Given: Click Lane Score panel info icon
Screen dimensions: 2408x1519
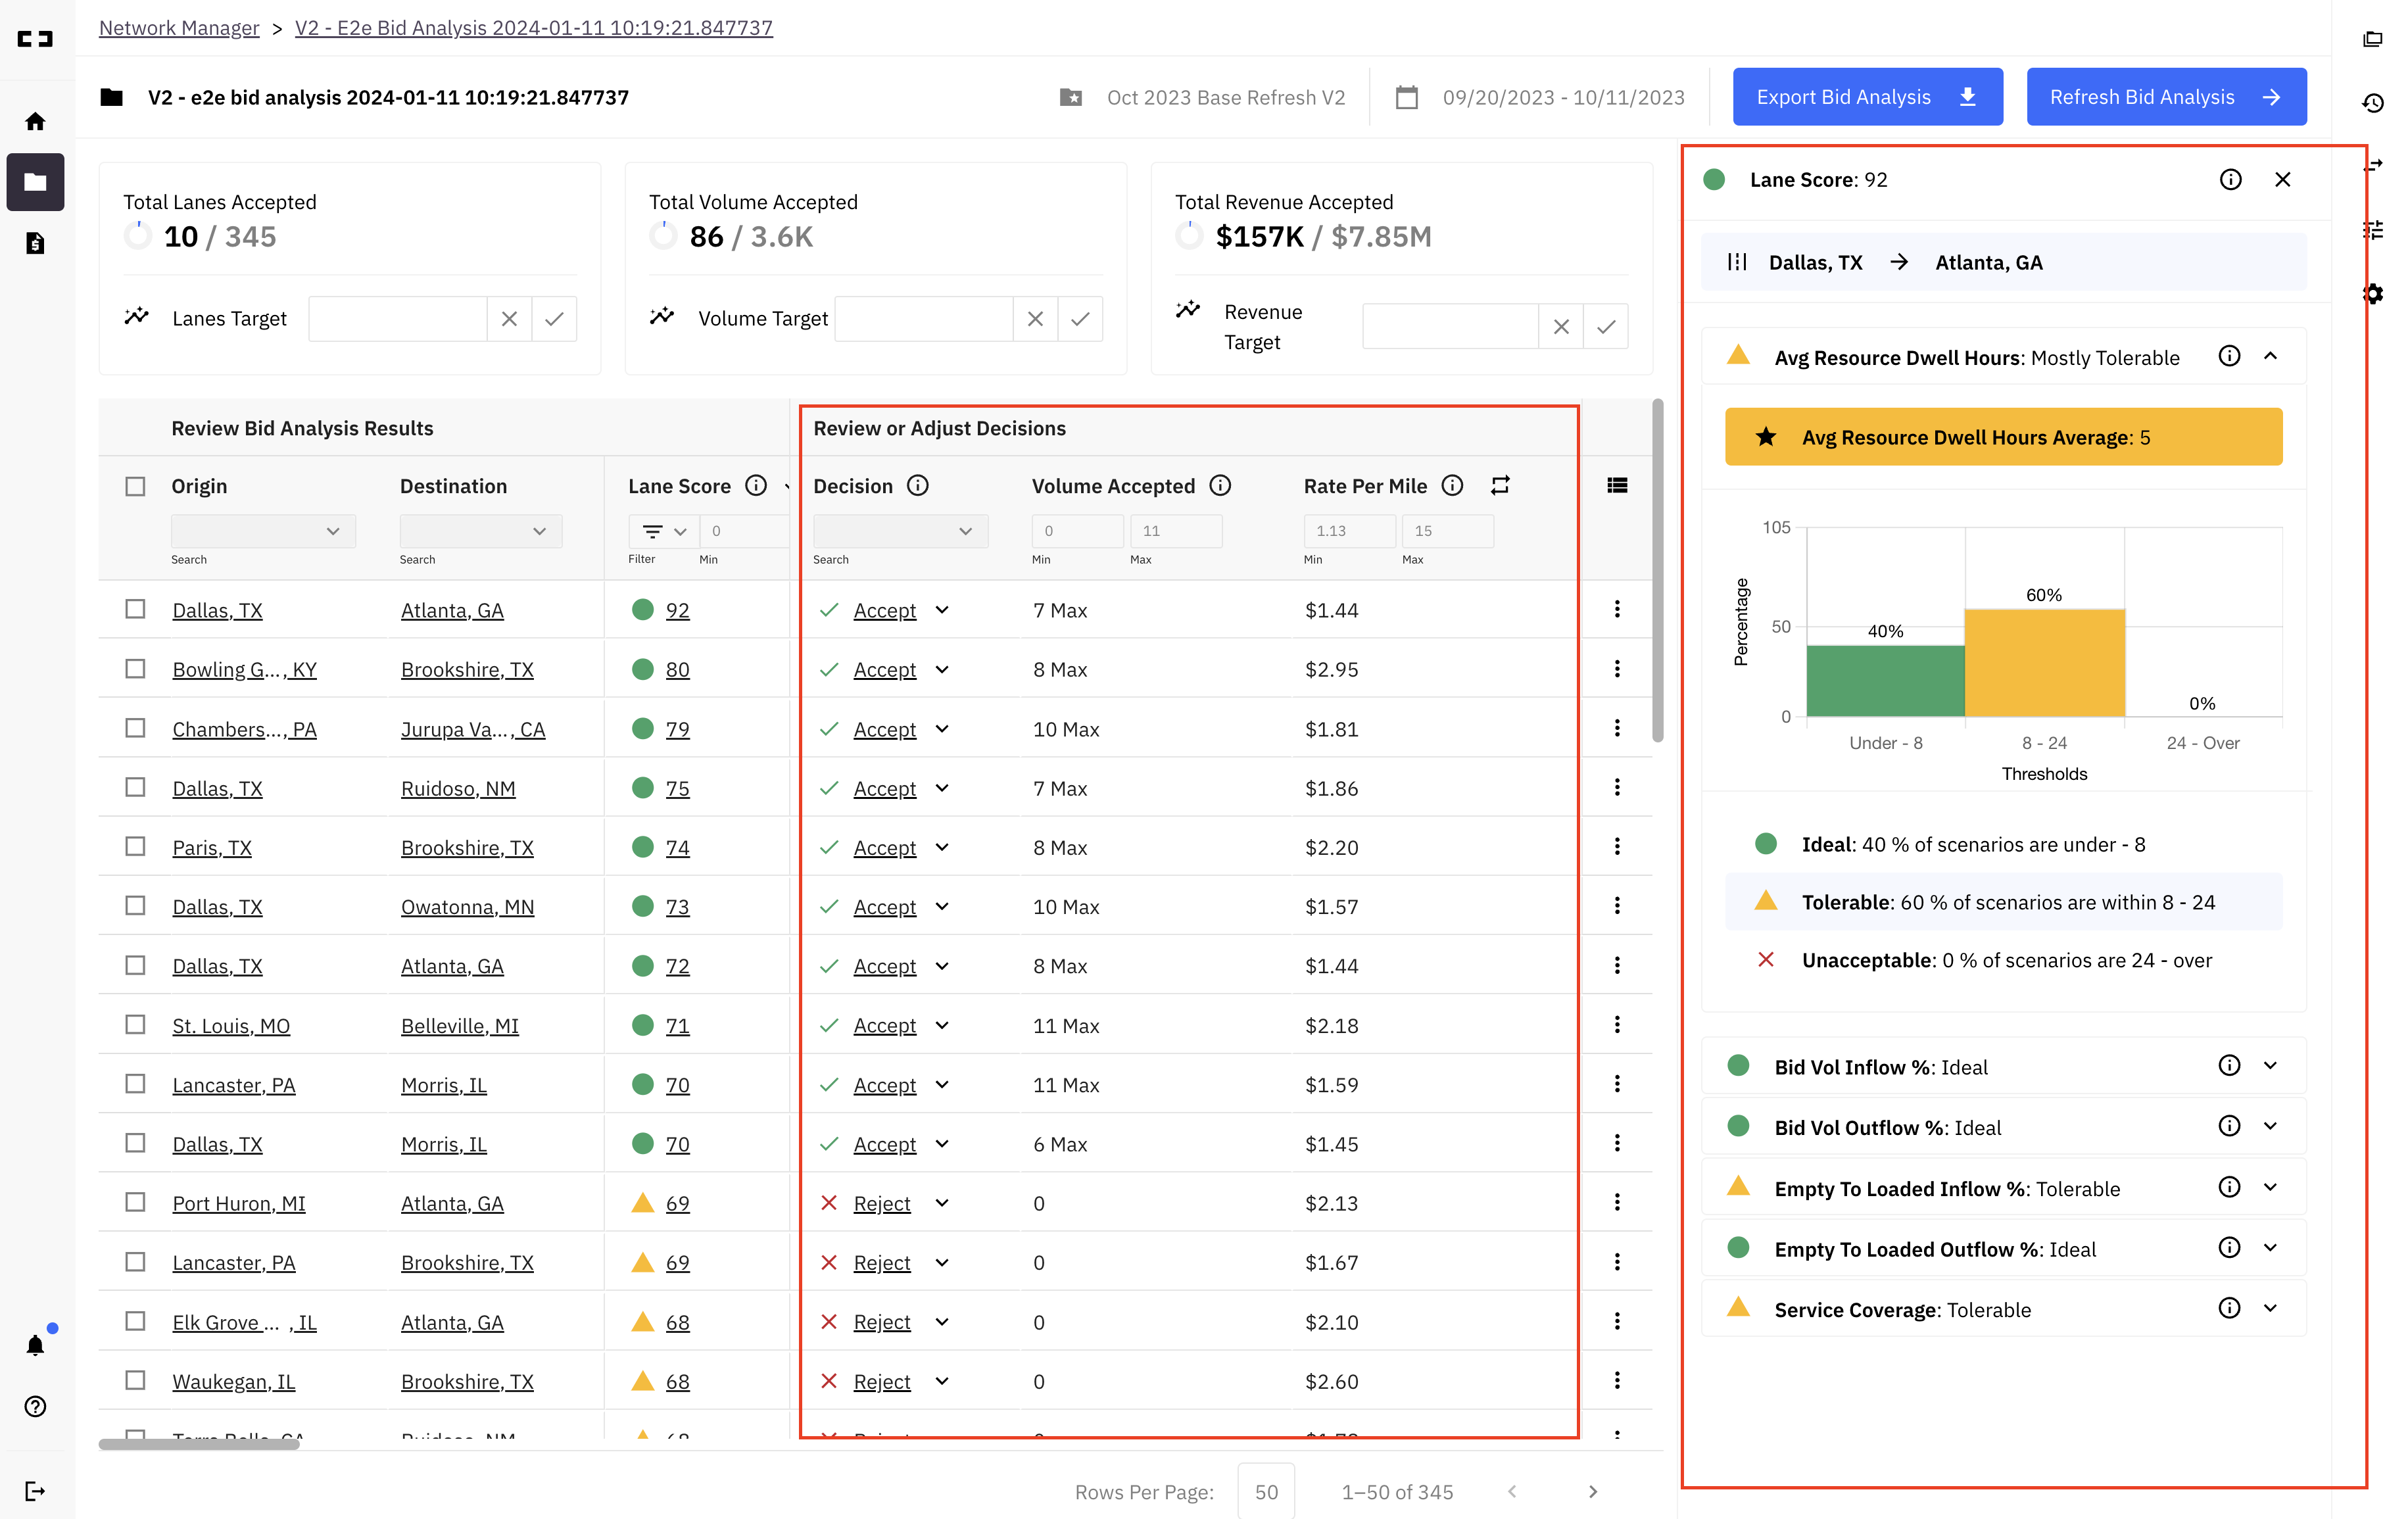Looking at the screenshot, I should 2230,180.
